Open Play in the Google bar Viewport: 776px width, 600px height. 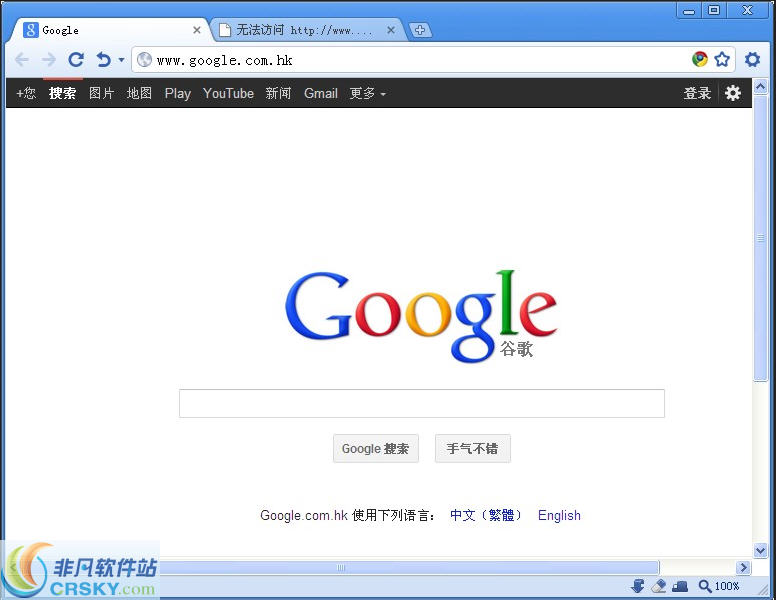[x=178, y=93]
